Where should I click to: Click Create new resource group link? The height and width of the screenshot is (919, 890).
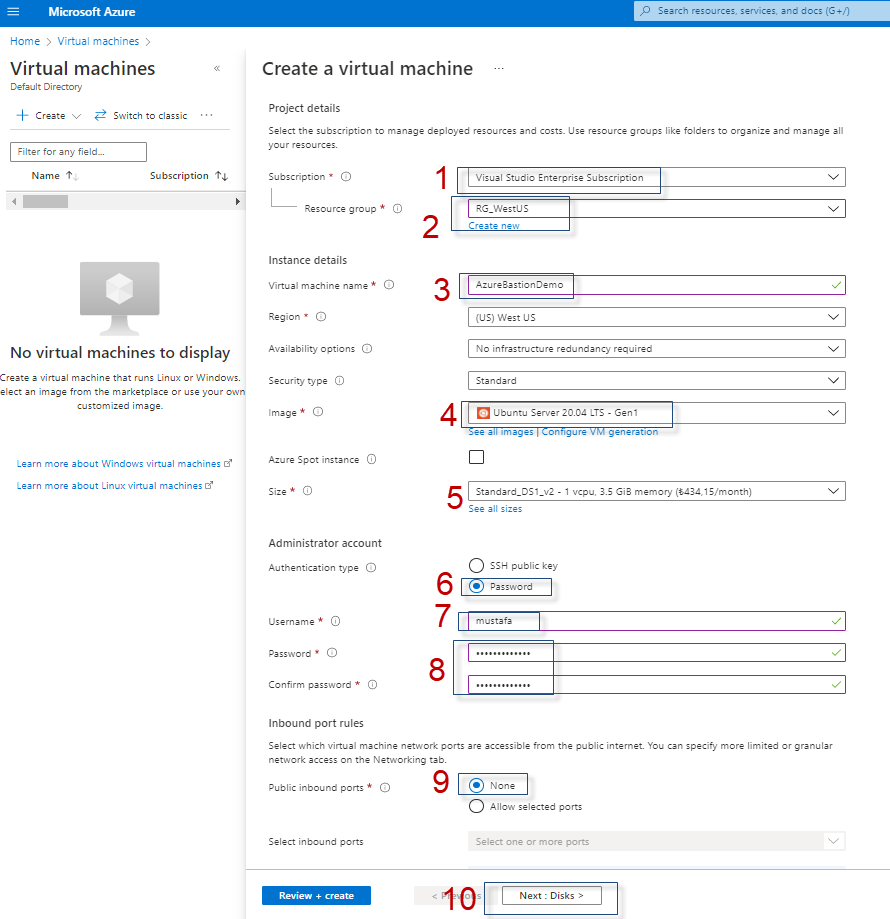coord(494,226)
